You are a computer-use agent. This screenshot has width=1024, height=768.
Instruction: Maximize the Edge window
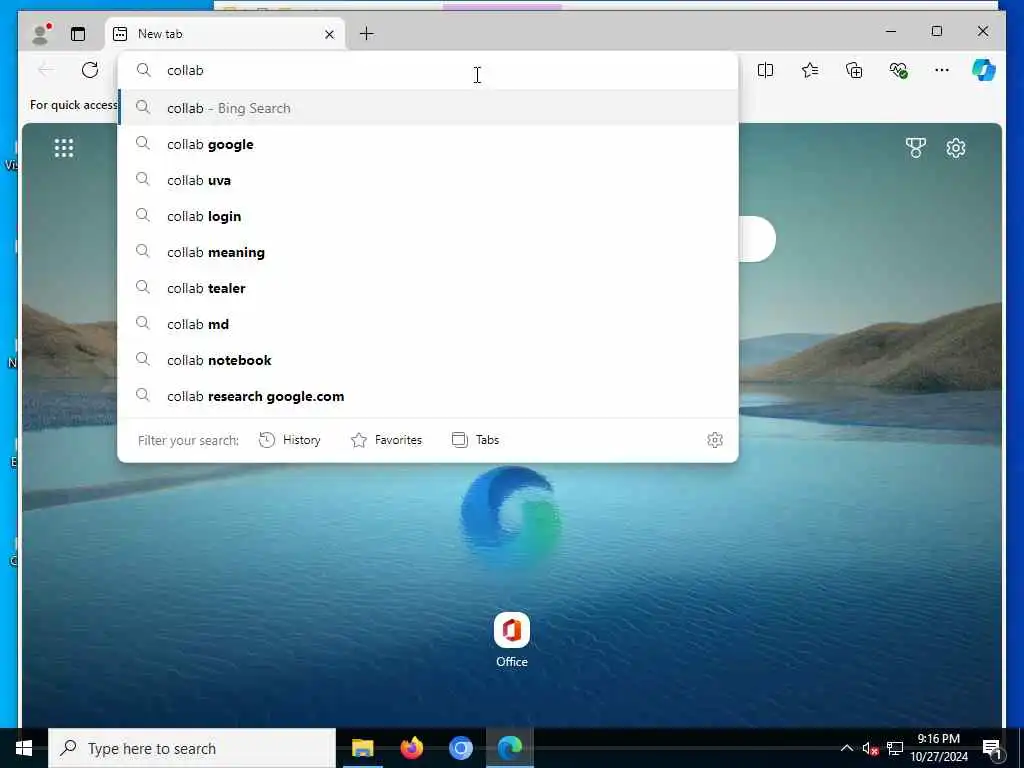click(x=936, y=31)
